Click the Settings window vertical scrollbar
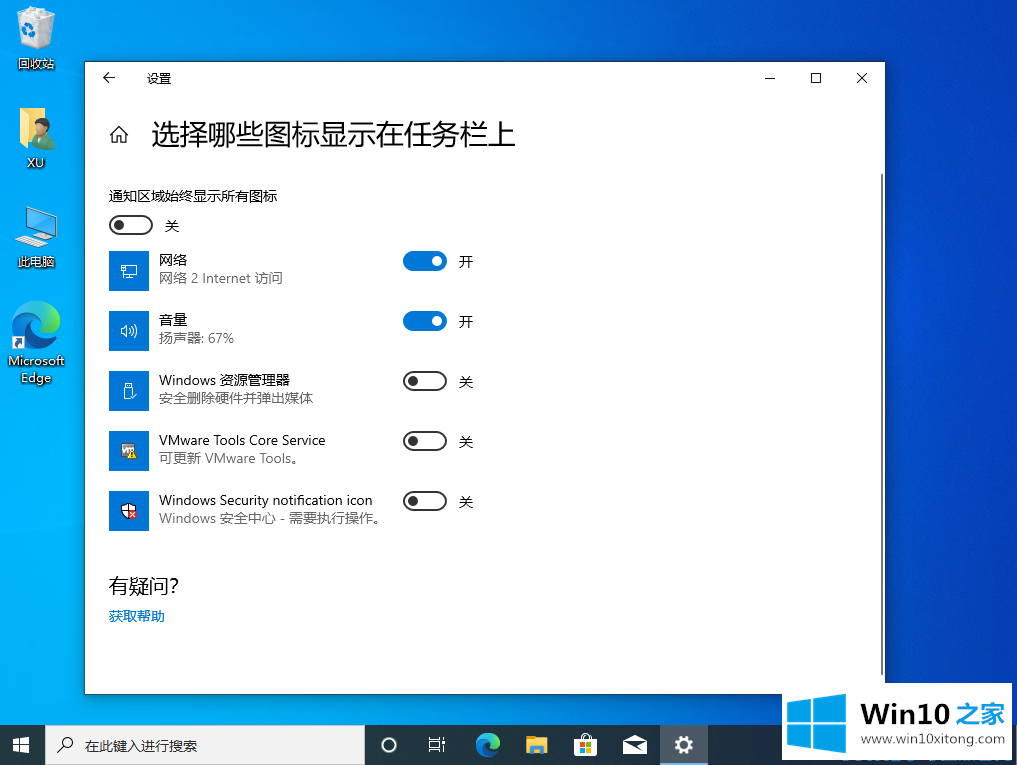1017x765 pixels. 880,420
